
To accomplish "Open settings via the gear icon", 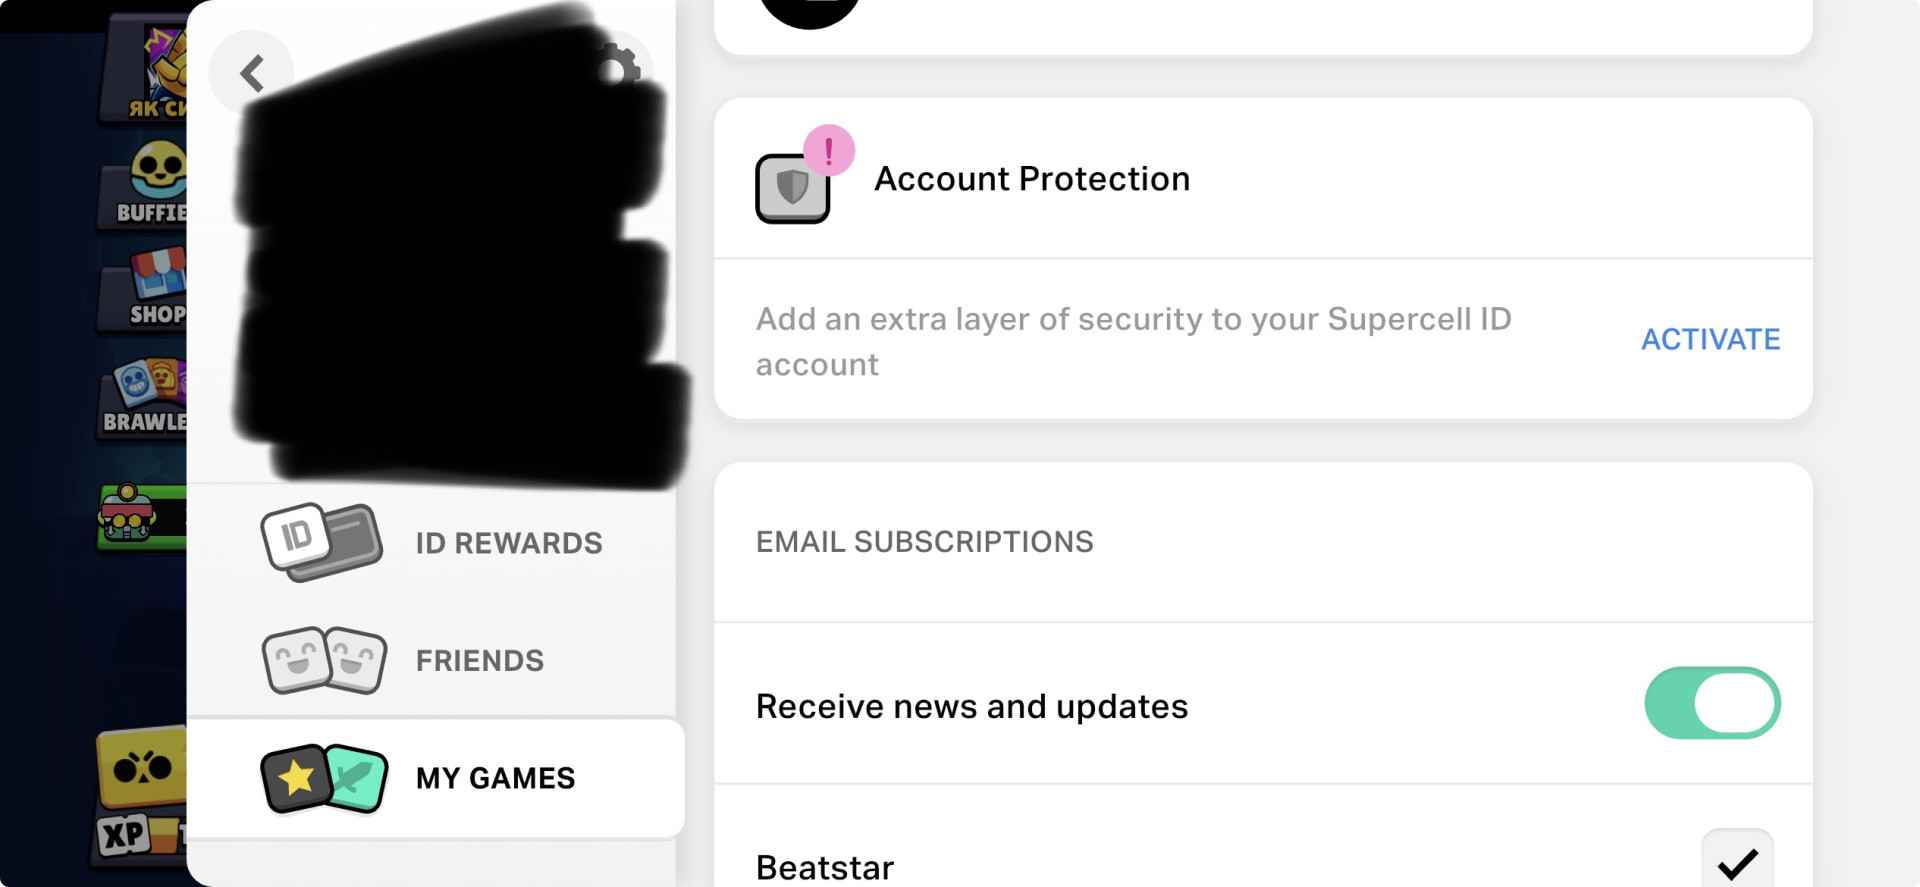I will click(620, 66).
